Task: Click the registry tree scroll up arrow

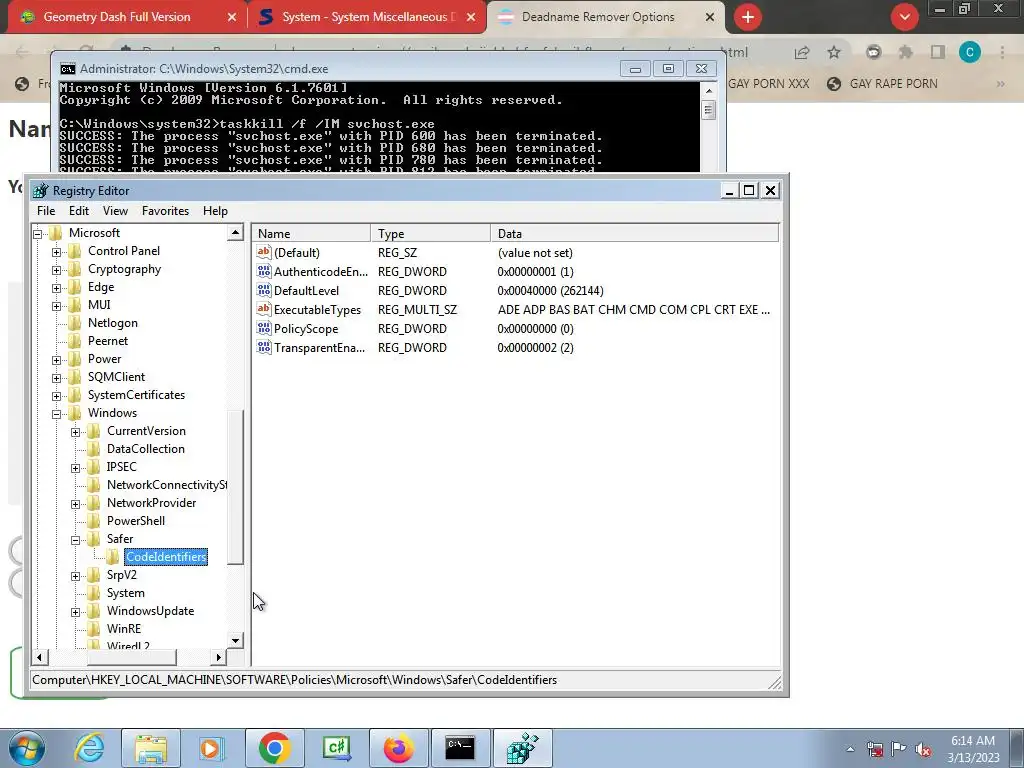Action: [235, 232]
